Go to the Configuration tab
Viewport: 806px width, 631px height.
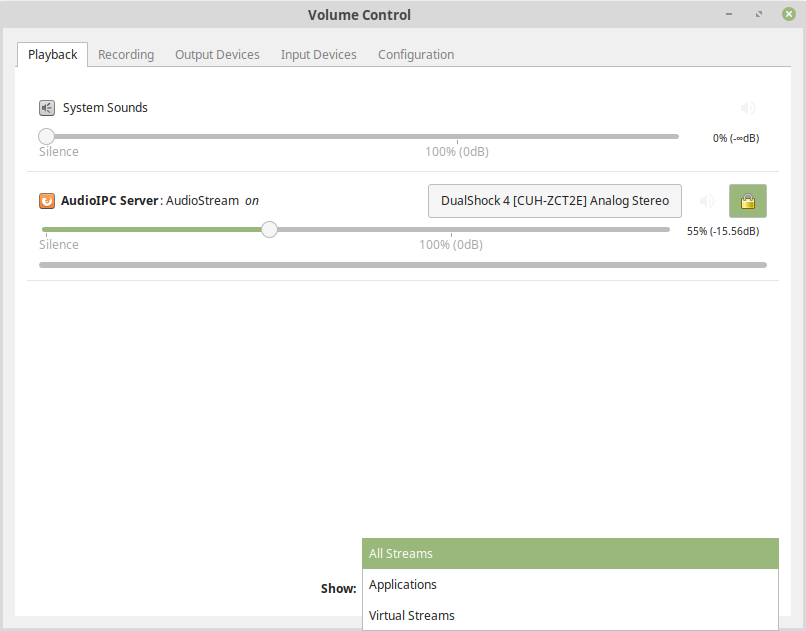tap(416, 54)
